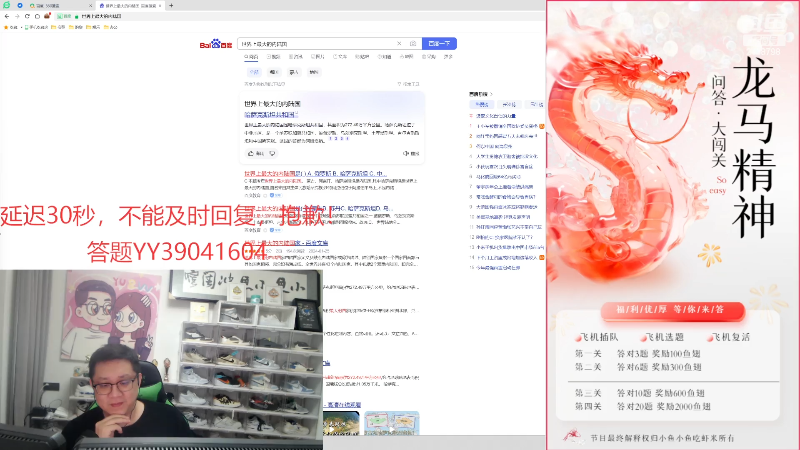Open the right map video thumbnail
This screenshot has height=450, width=800.
[392, 423]
